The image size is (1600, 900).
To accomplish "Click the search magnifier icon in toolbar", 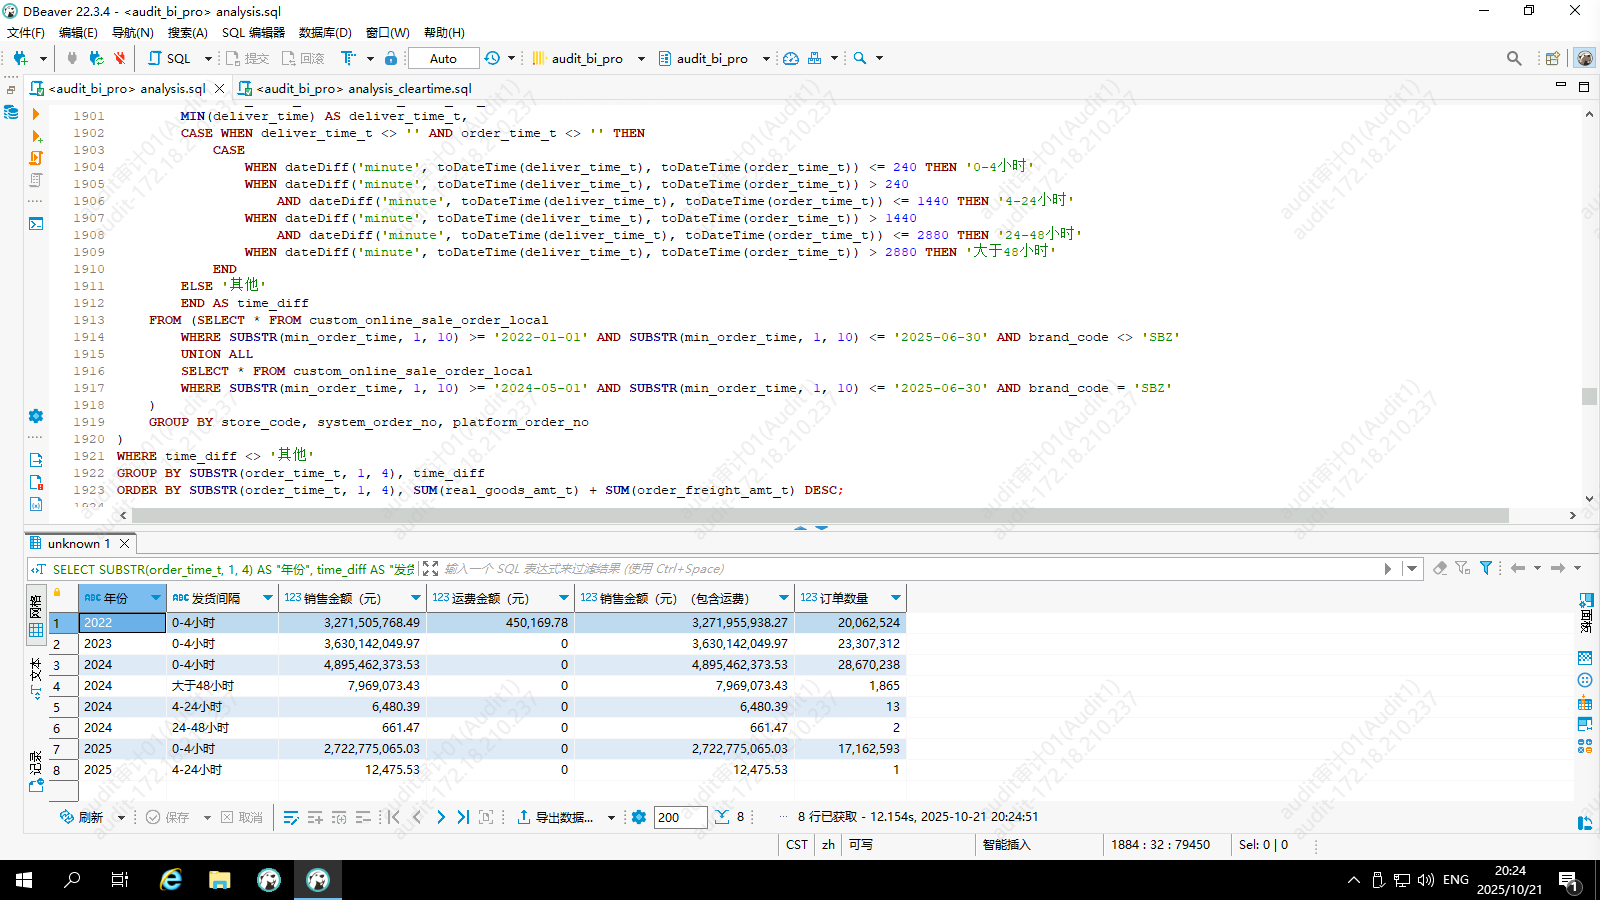I will coord(860,58).
